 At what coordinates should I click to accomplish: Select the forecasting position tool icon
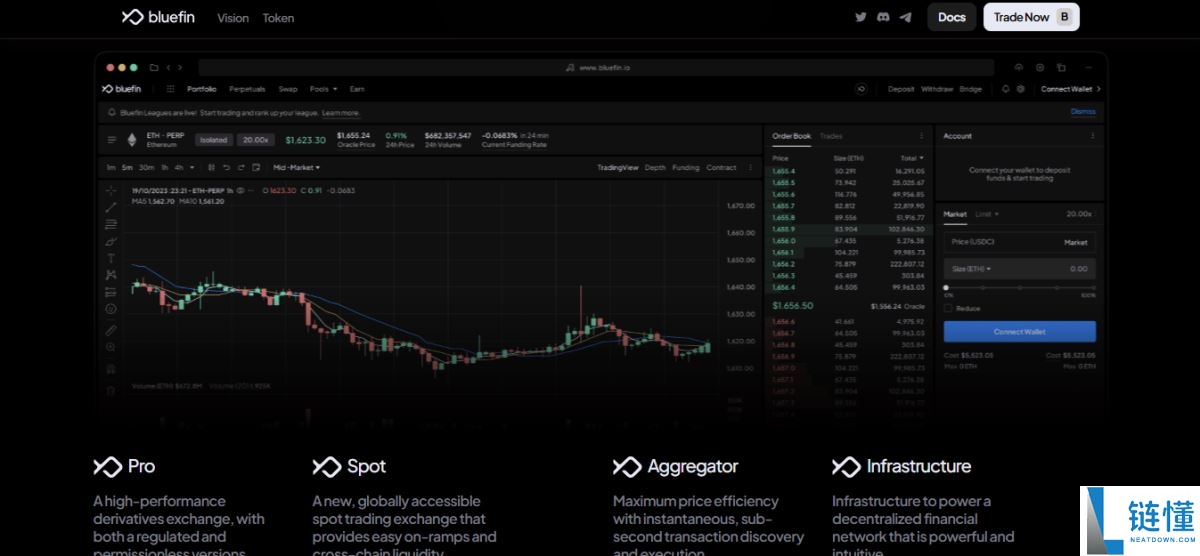111,292
